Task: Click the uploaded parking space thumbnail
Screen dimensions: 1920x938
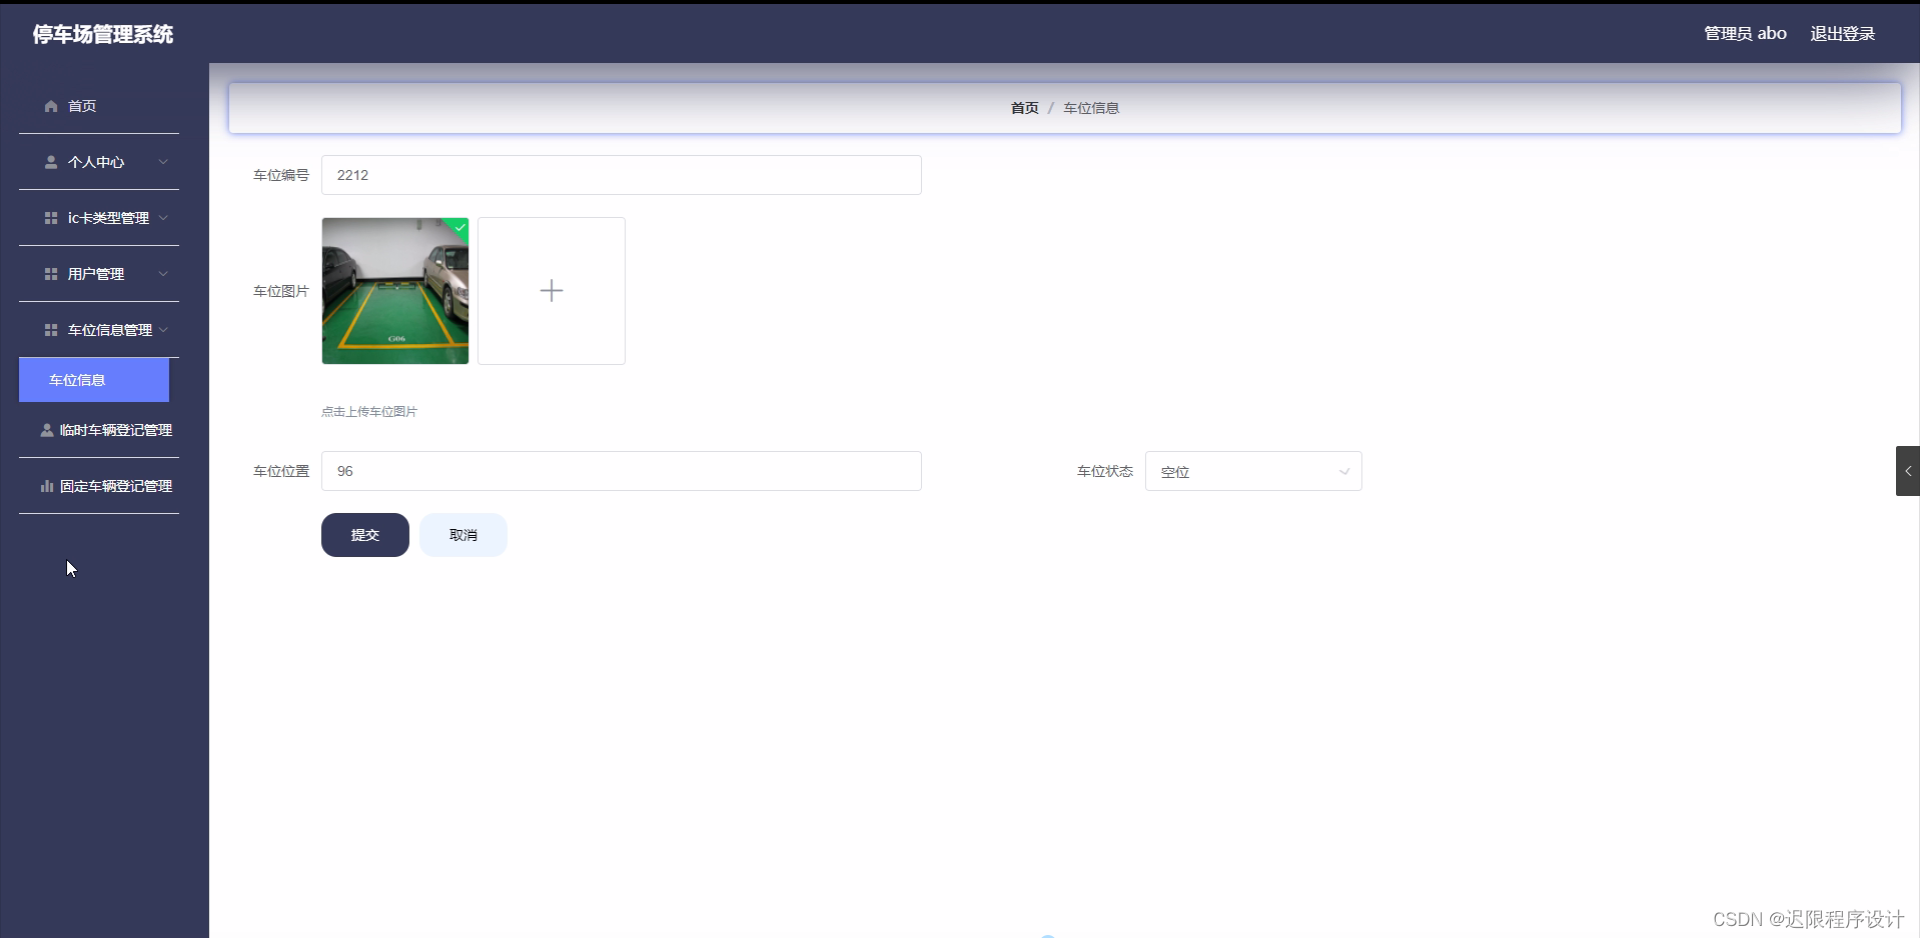Action: coord(395,291)
